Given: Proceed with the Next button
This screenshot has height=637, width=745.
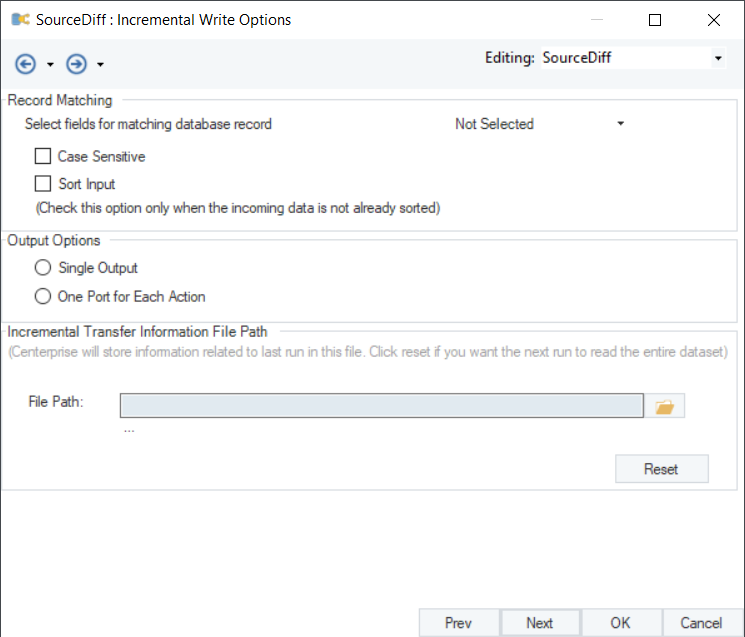Looking at the screenshot, I should click(540, 622).
